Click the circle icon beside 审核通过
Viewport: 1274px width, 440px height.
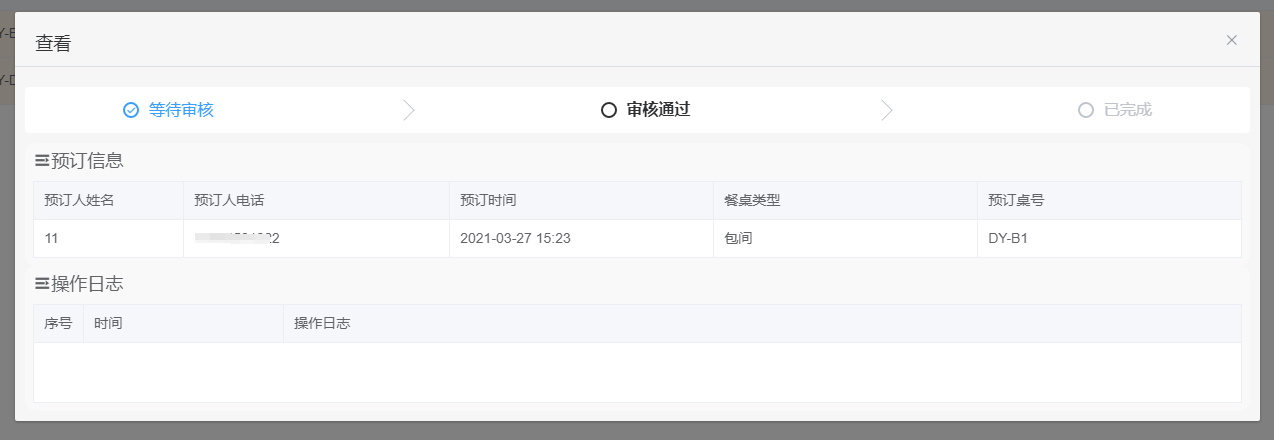(608, 110)
